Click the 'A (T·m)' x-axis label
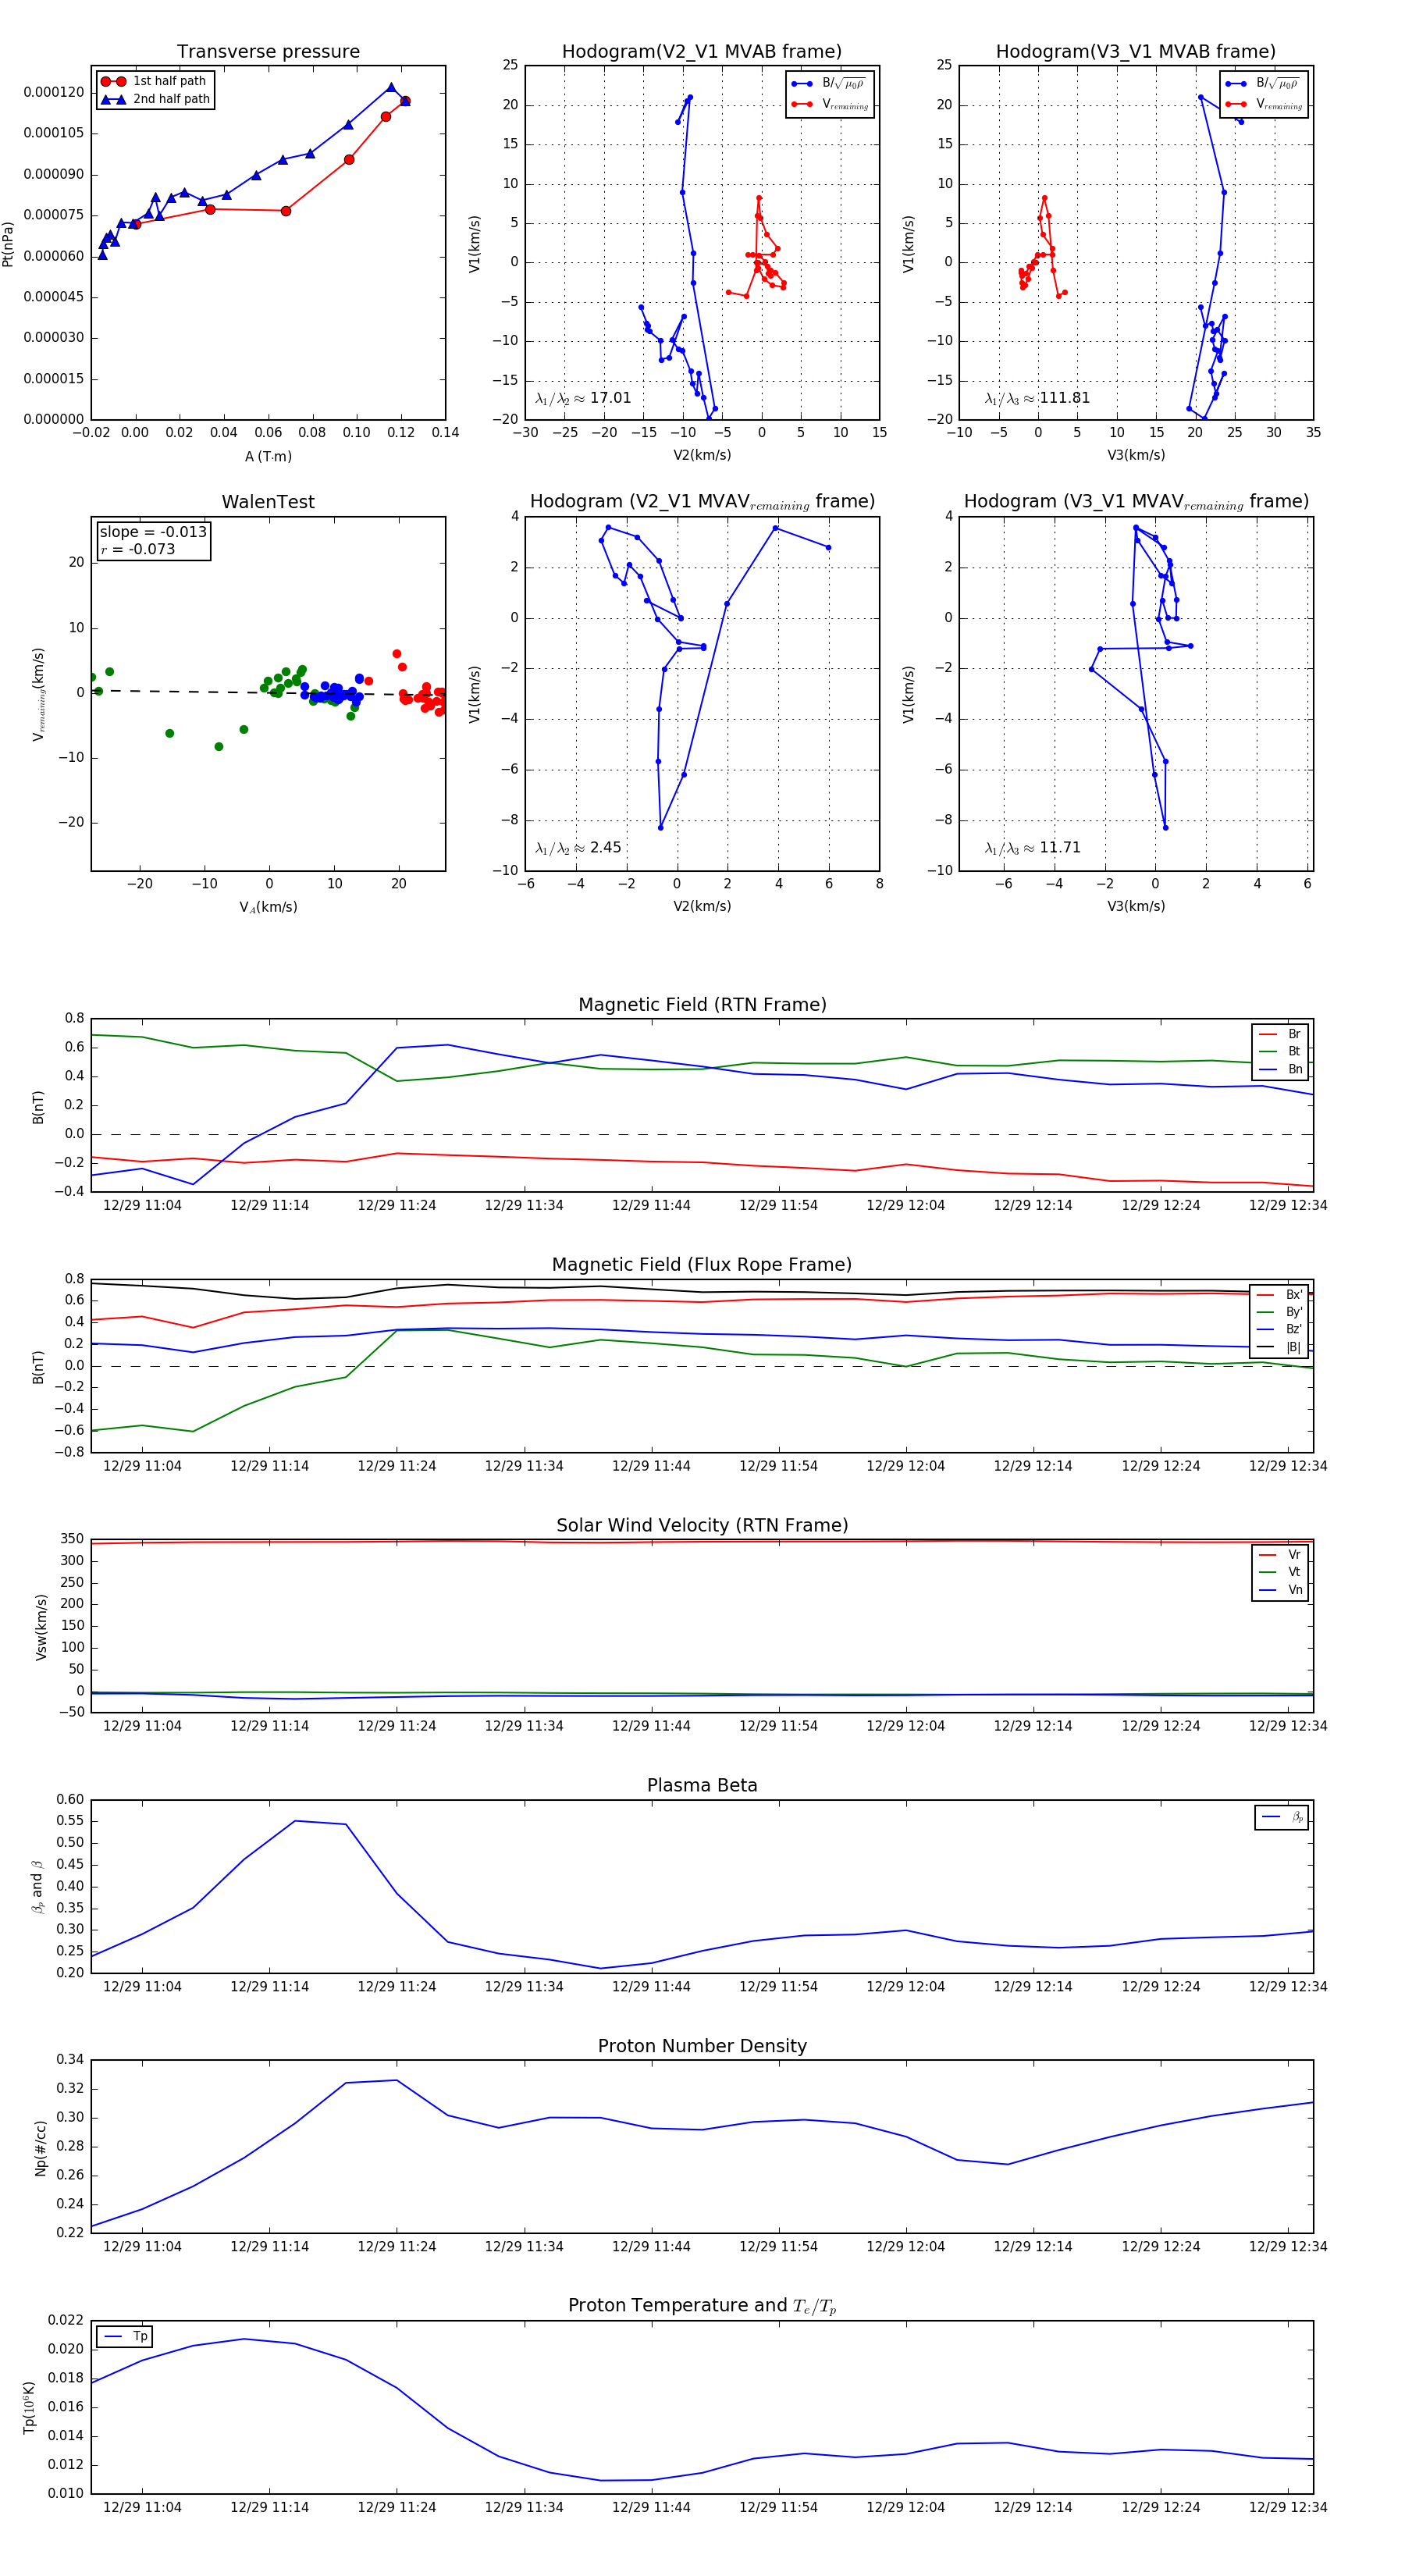Screen dimensions: 1405x2576 point(268,456)
